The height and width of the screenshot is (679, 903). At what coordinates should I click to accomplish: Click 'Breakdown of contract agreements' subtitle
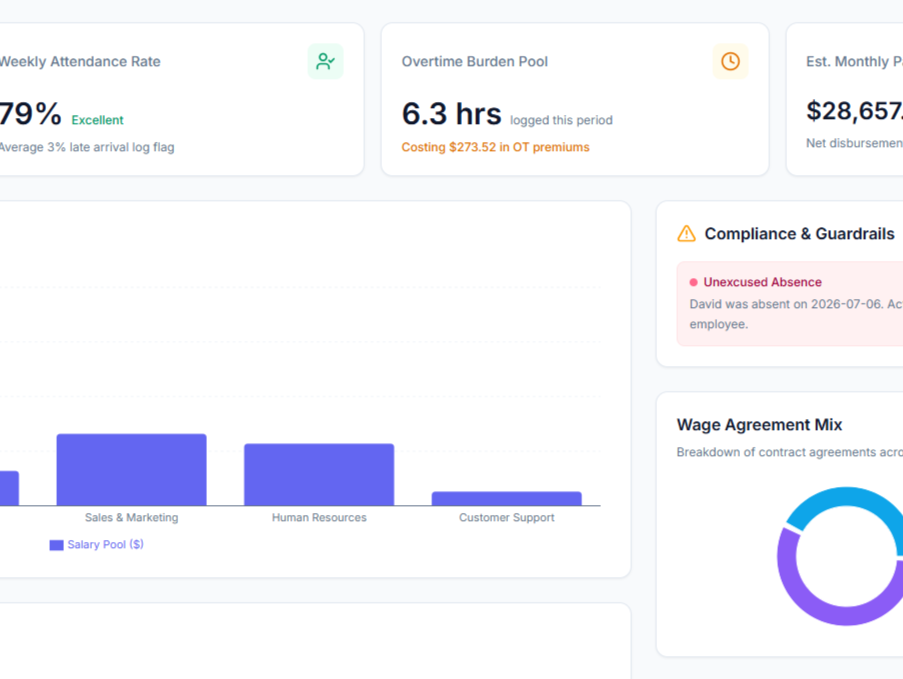coord(790,452)
